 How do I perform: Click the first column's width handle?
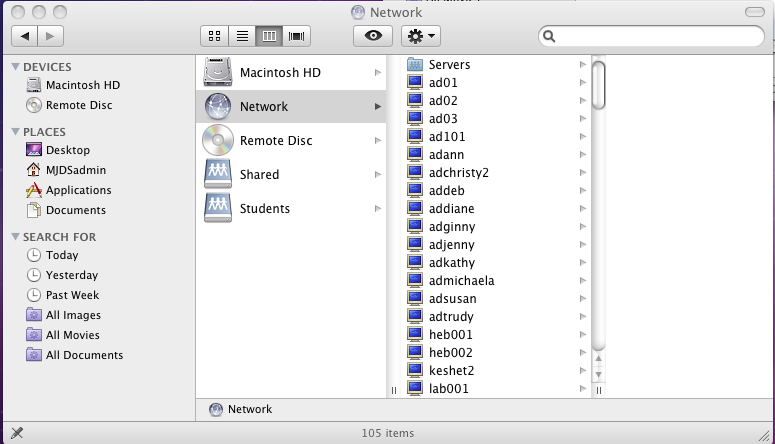[x=394, y=390]
